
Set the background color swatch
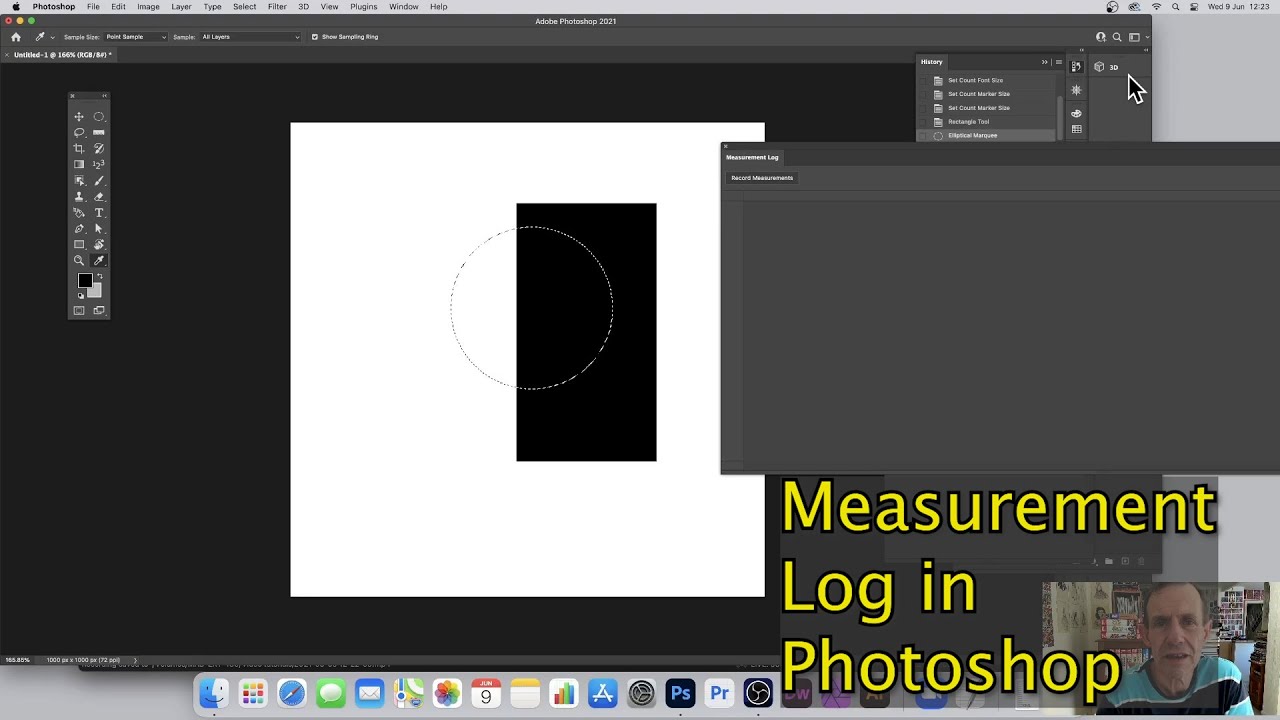click(x=95, y=291)
